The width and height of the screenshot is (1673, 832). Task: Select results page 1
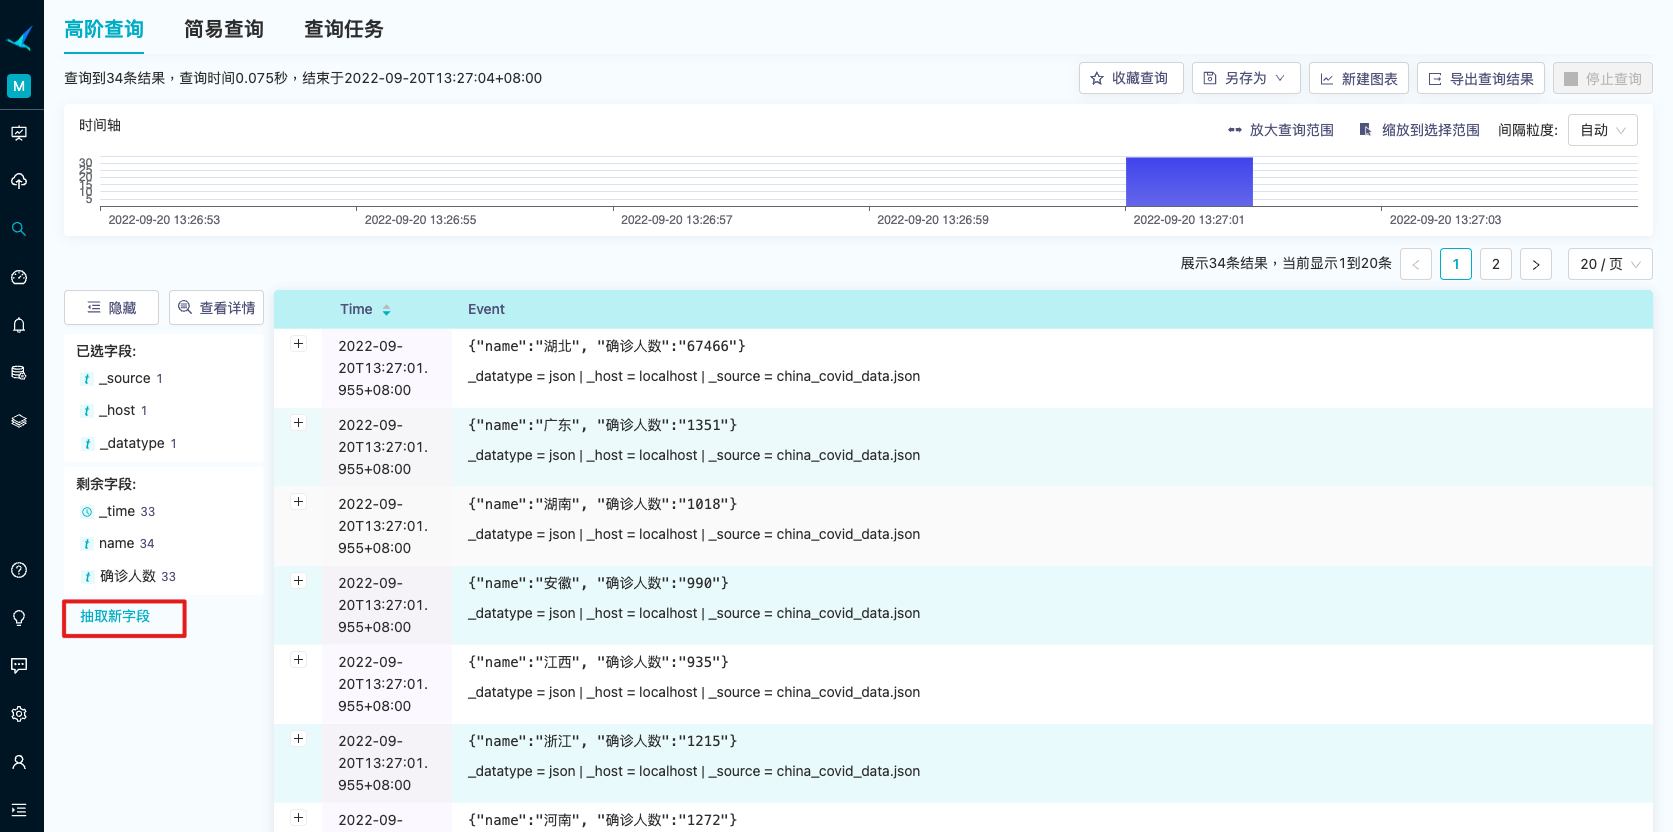(1456, 264)
